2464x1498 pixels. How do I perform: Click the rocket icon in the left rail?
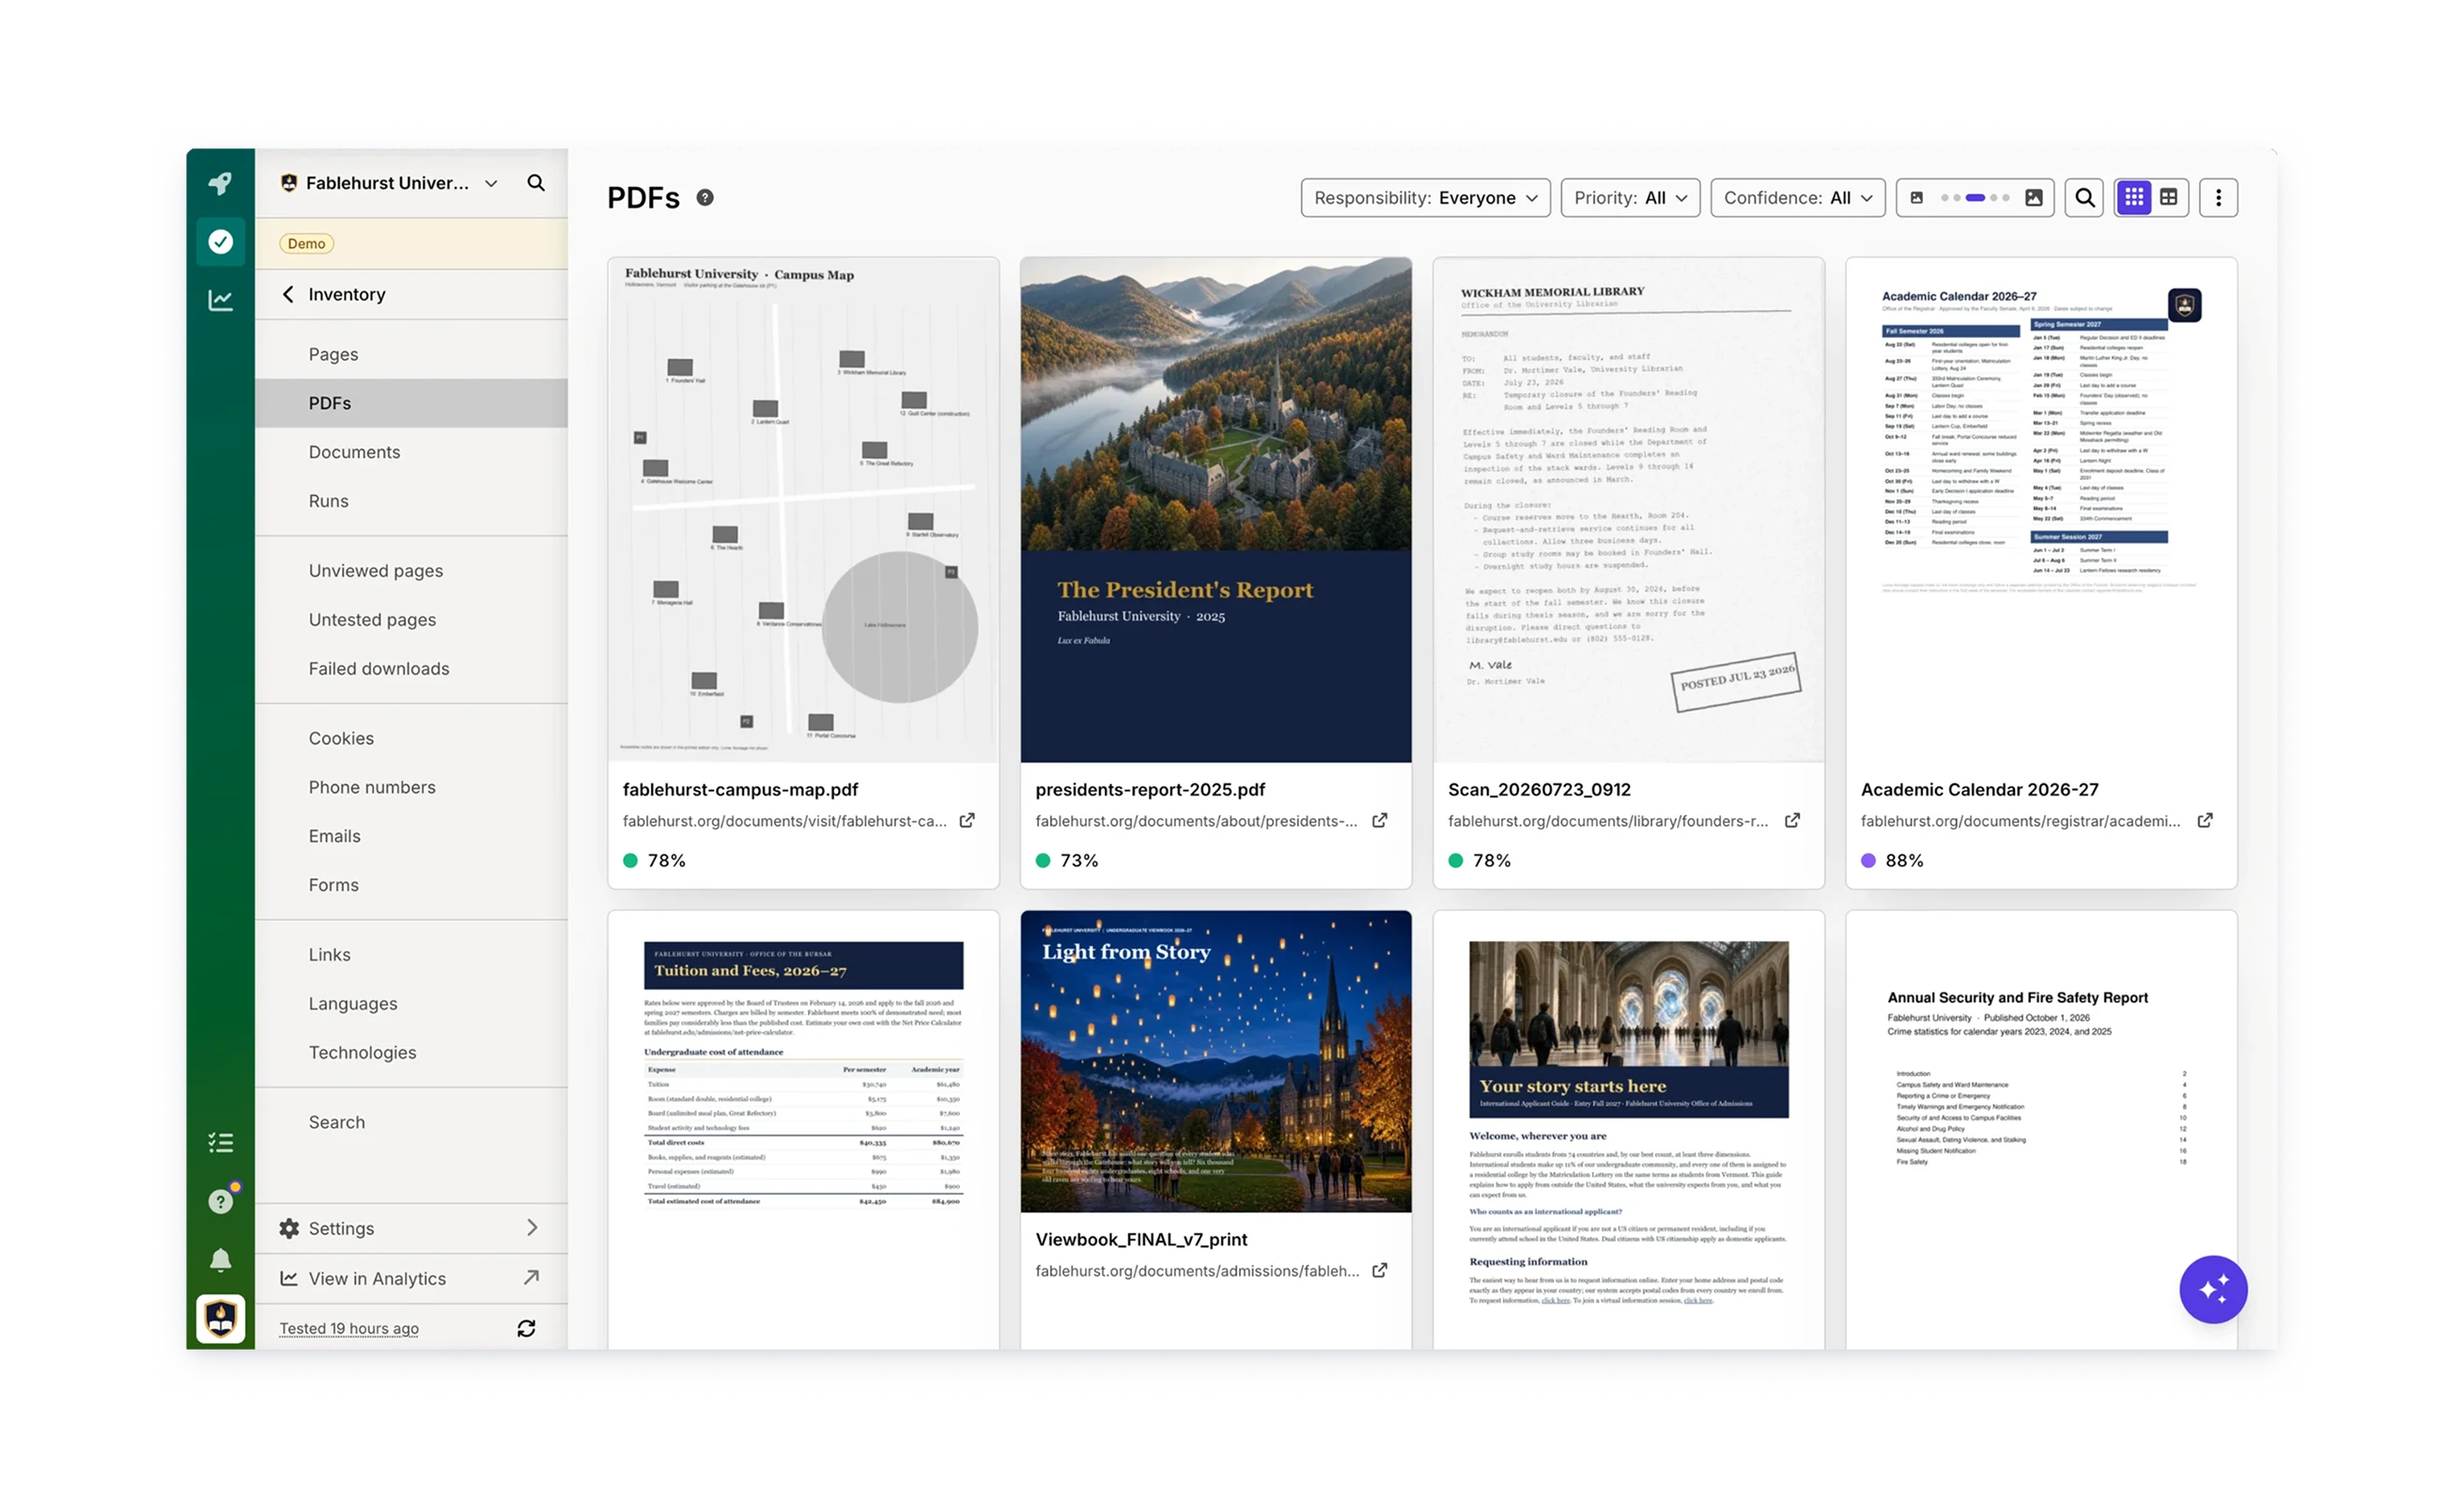point(220,183)
